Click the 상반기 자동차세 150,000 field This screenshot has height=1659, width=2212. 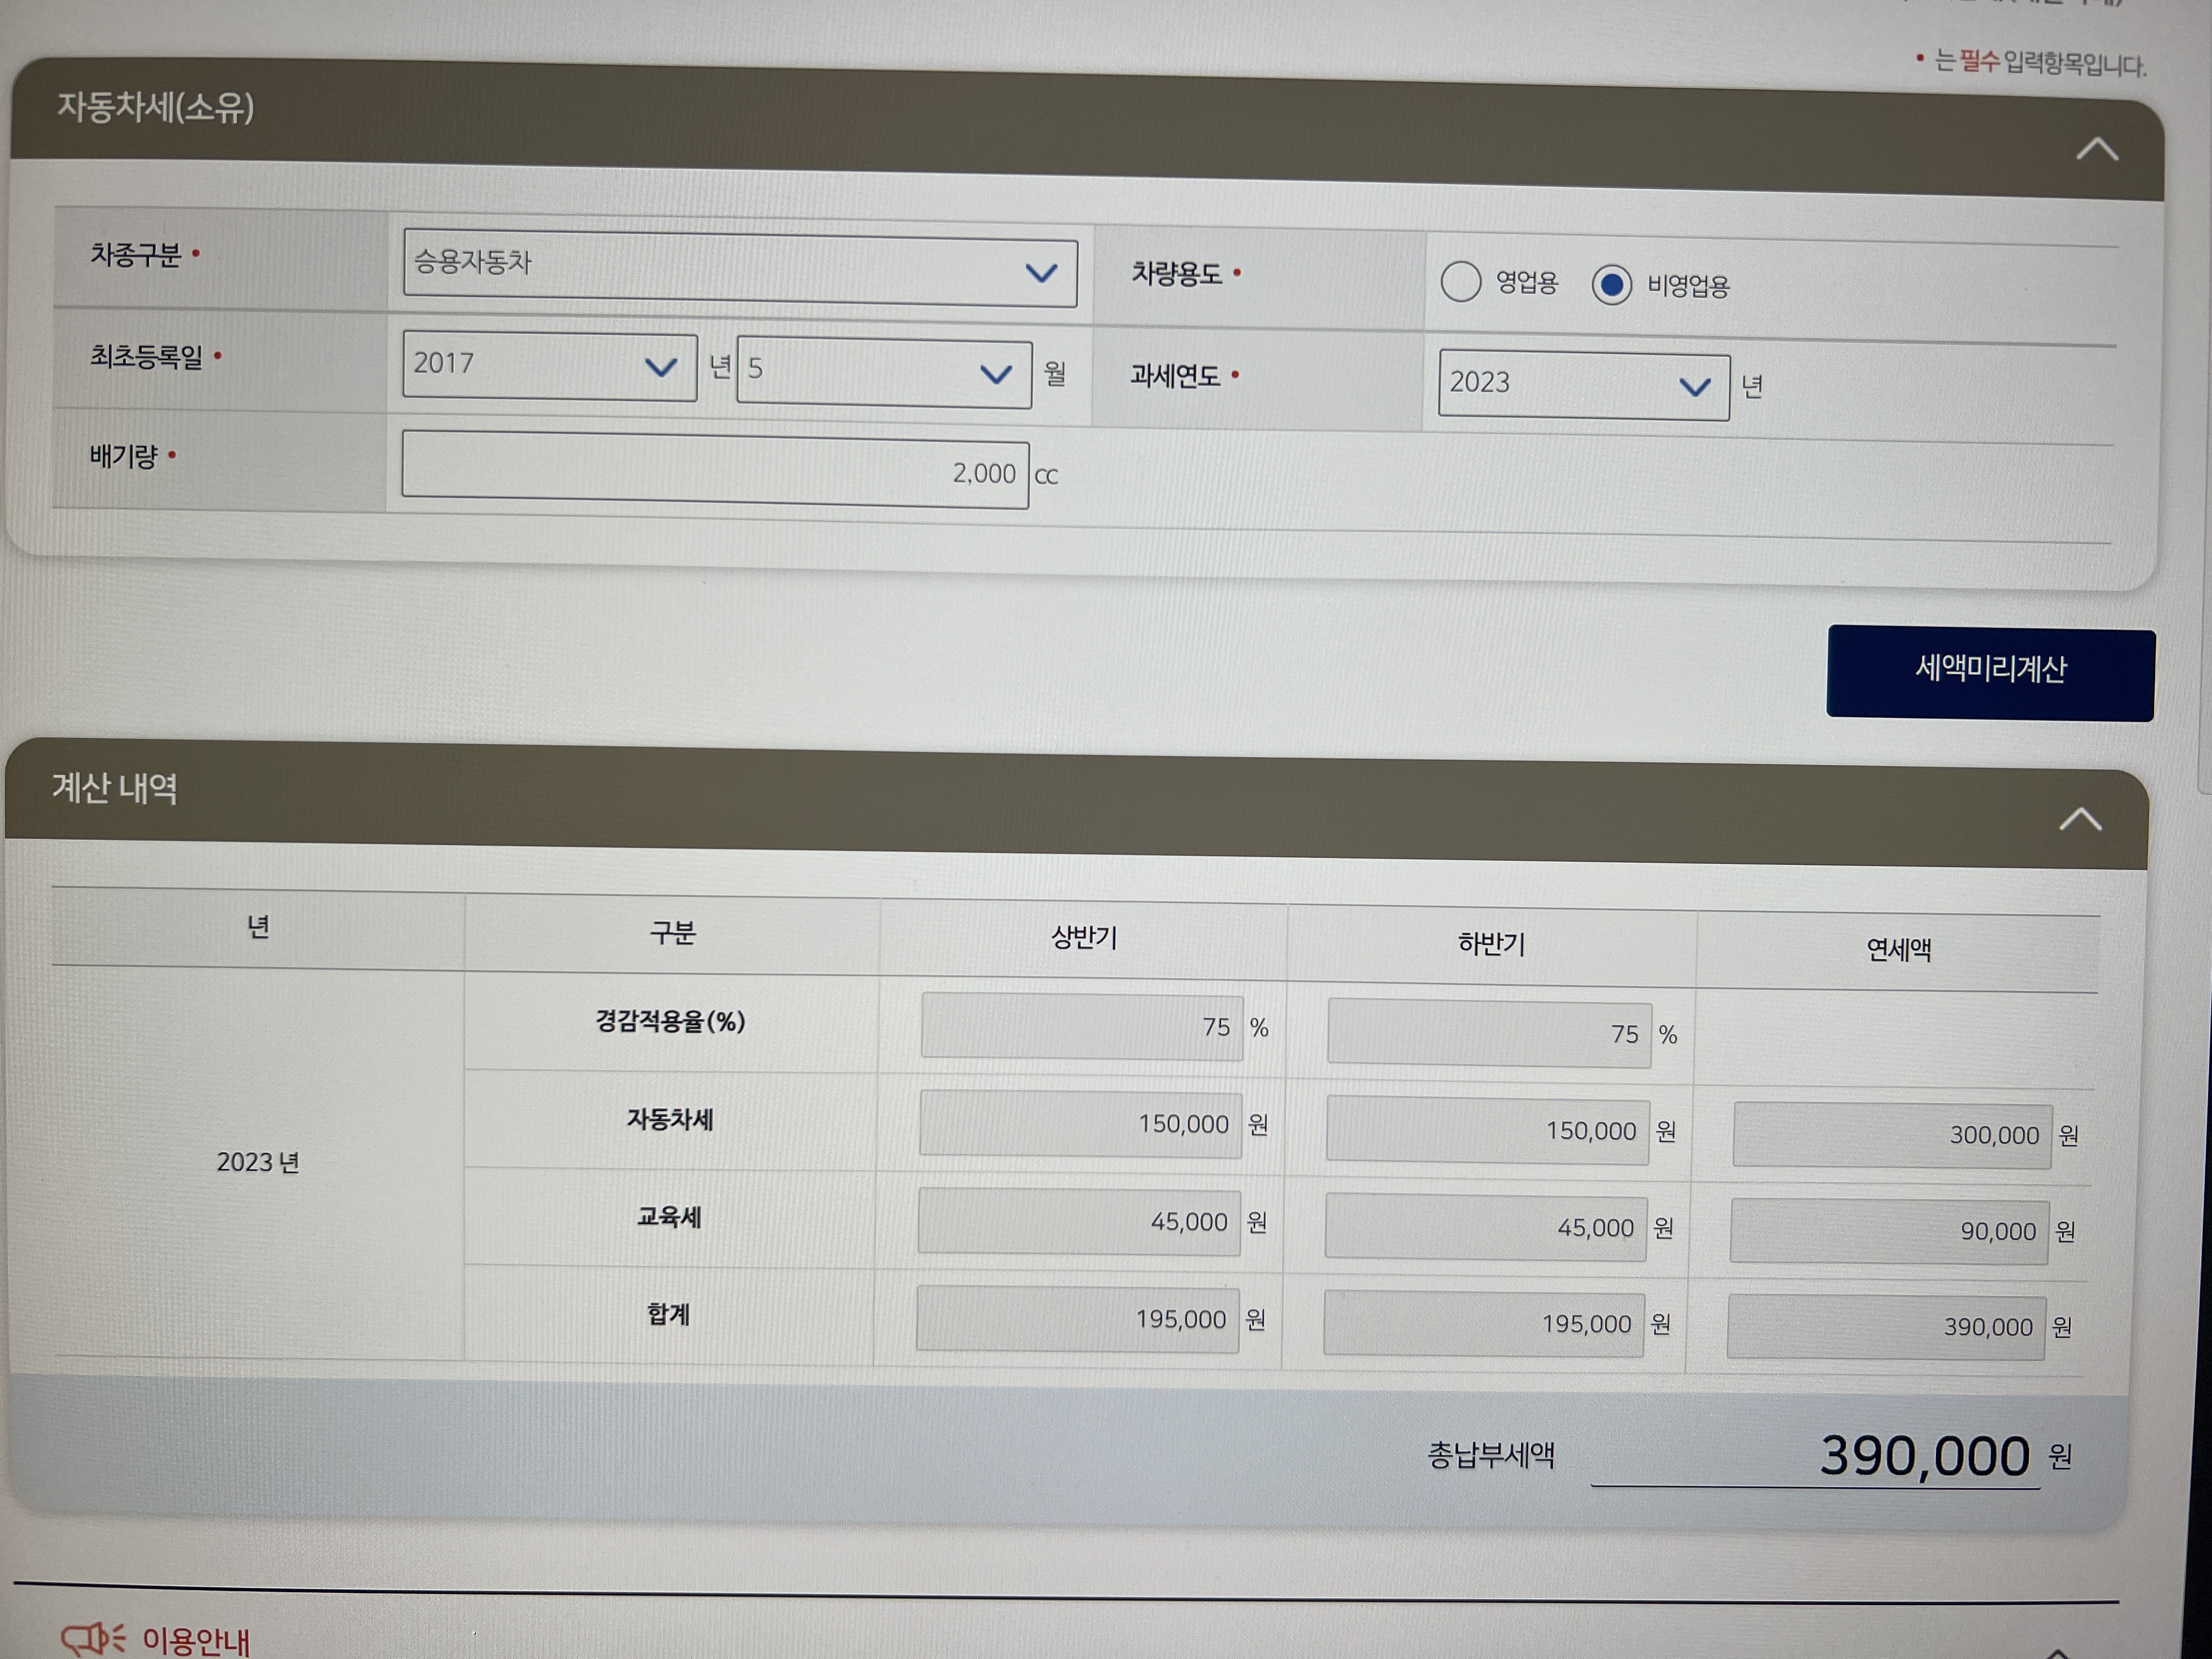pyautogui.click(x=1080, y=1124)
